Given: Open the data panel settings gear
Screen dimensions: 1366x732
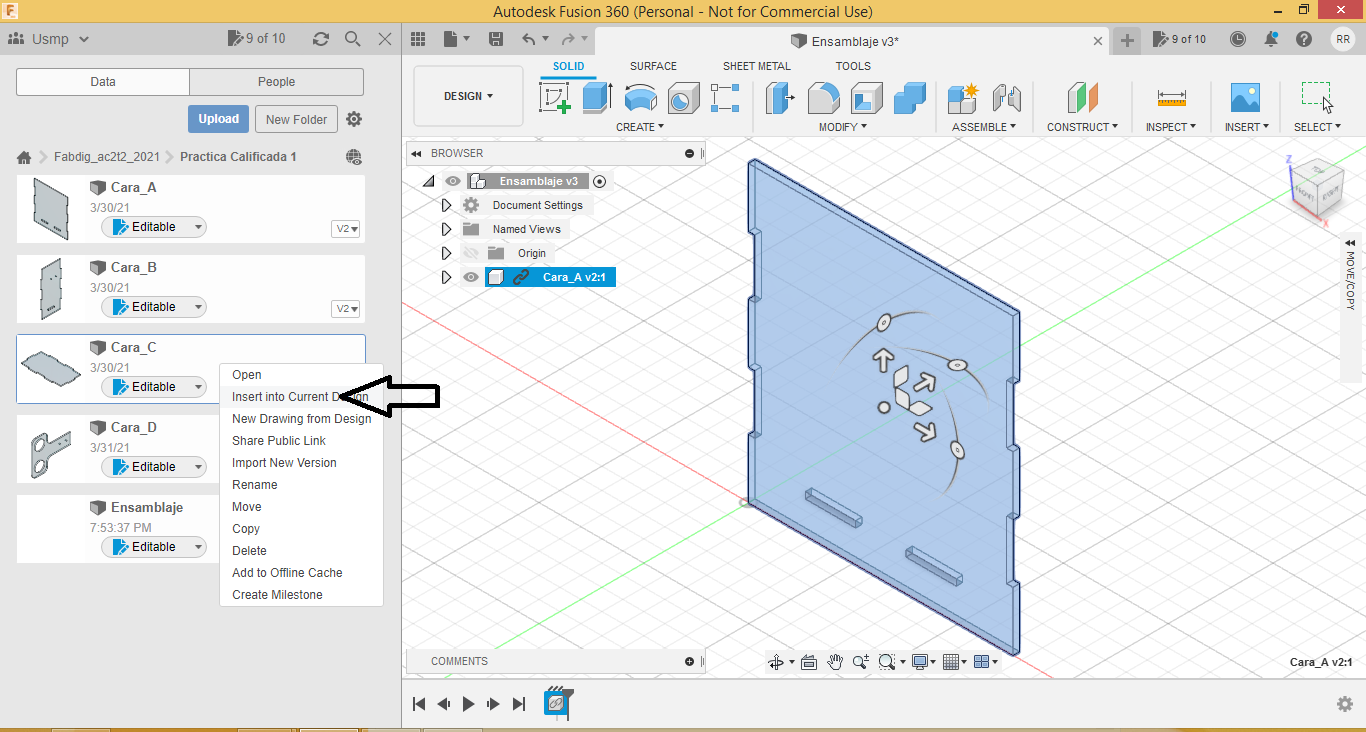Looking at the screenshot, I should [x=354, y=119].
